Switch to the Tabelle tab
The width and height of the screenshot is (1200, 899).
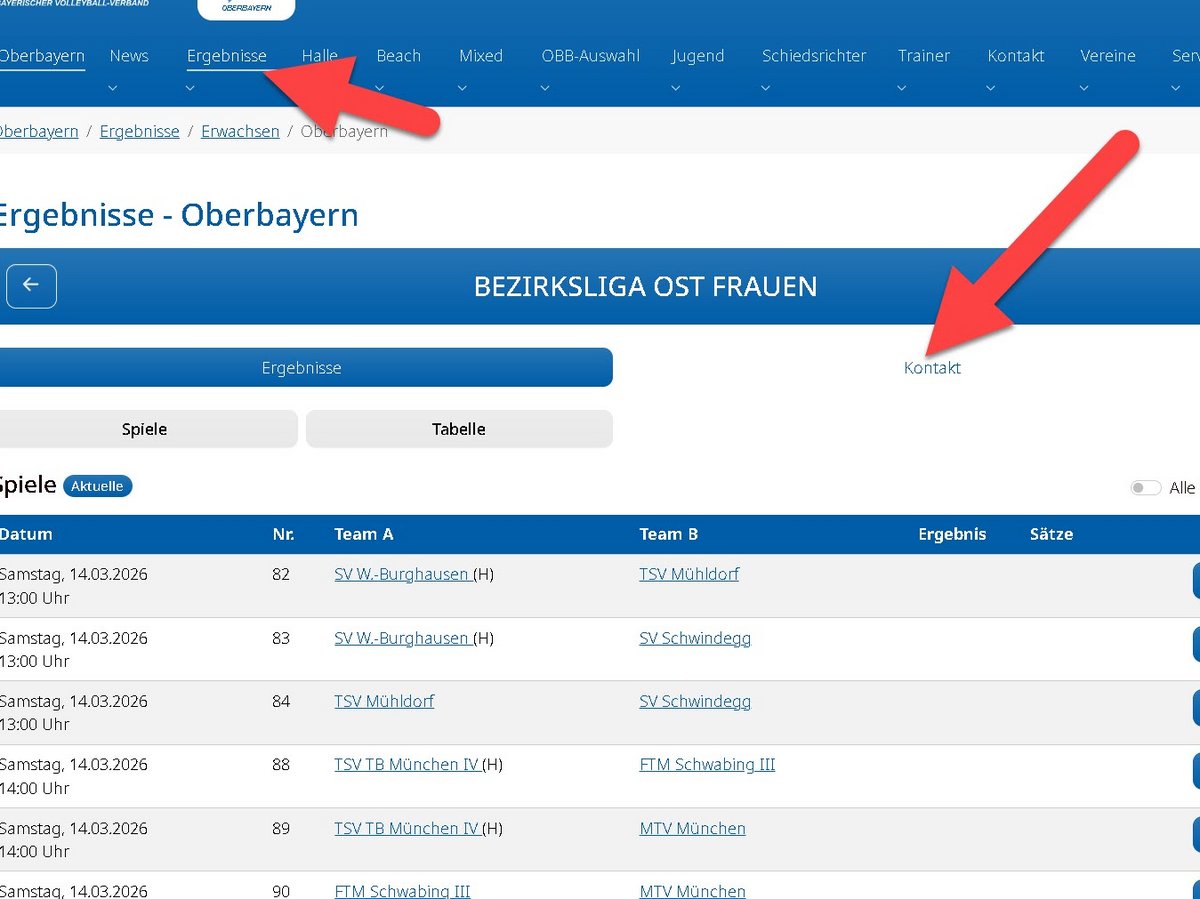point(459,429)
